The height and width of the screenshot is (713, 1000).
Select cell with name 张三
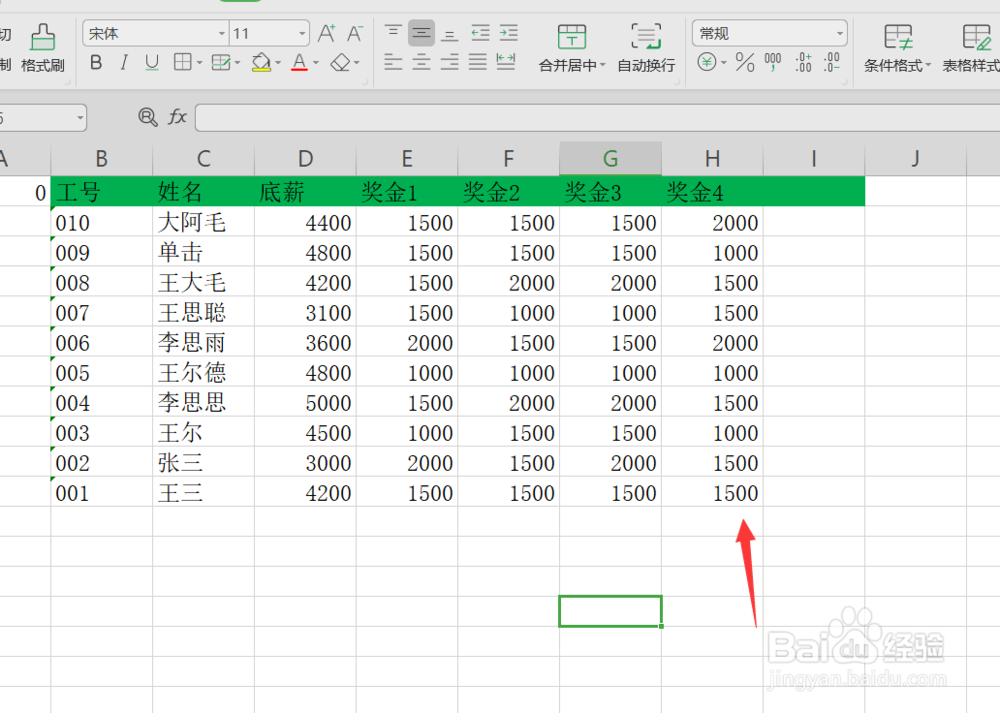coord(203,462)
